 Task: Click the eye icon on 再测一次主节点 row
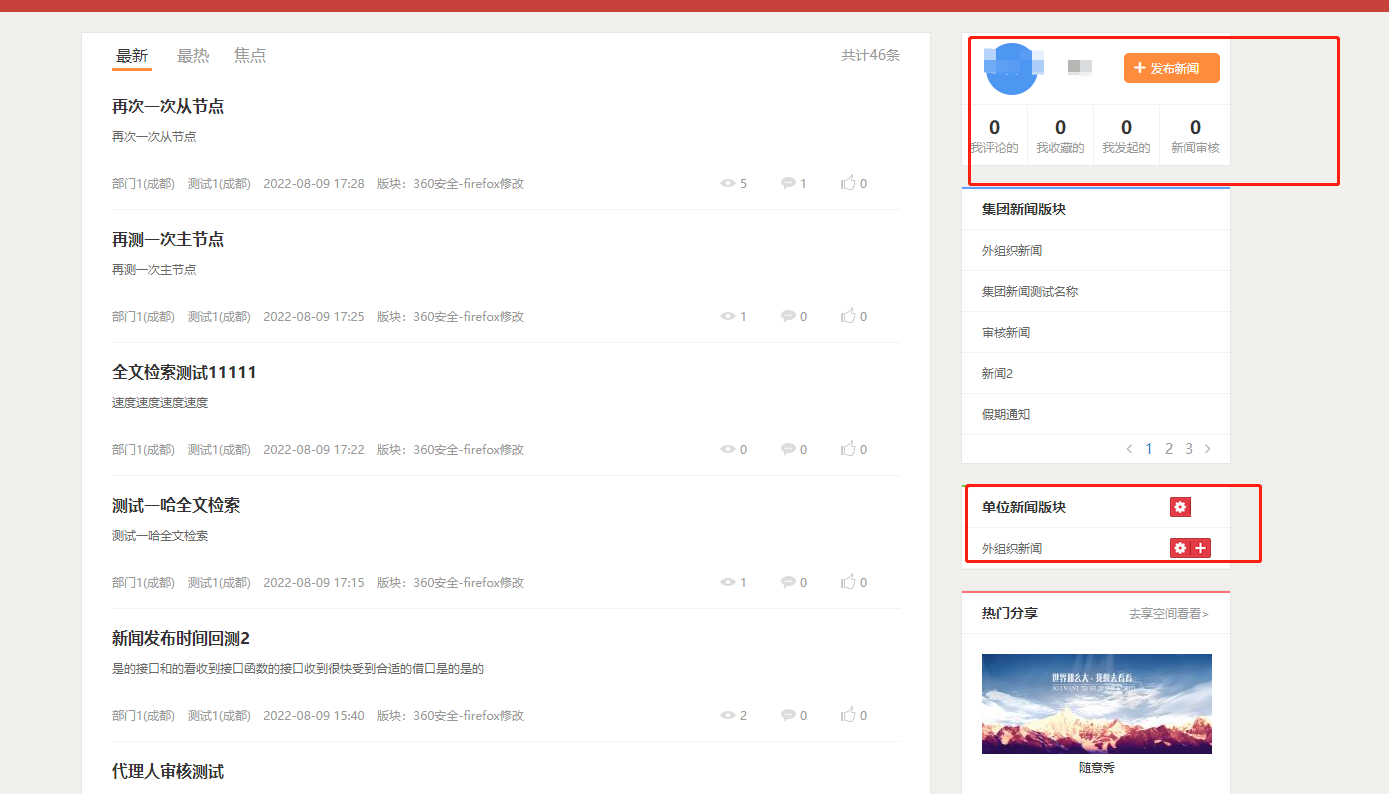(x=728, y=316)
